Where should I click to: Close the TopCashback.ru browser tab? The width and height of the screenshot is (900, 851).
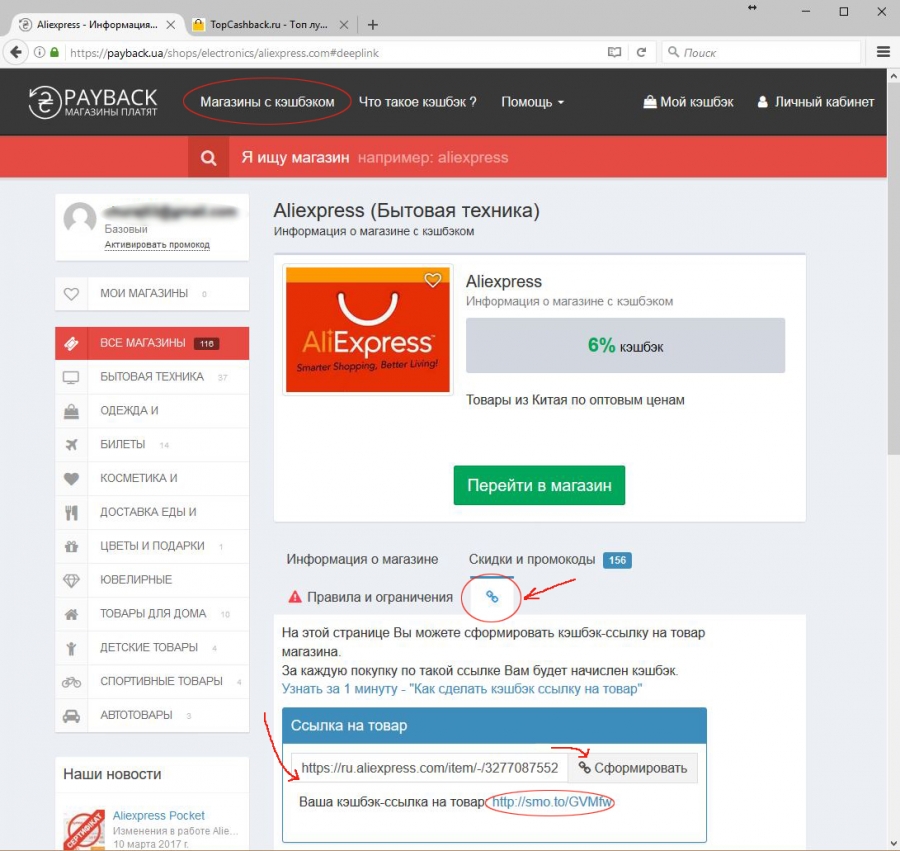coord(344,25)
